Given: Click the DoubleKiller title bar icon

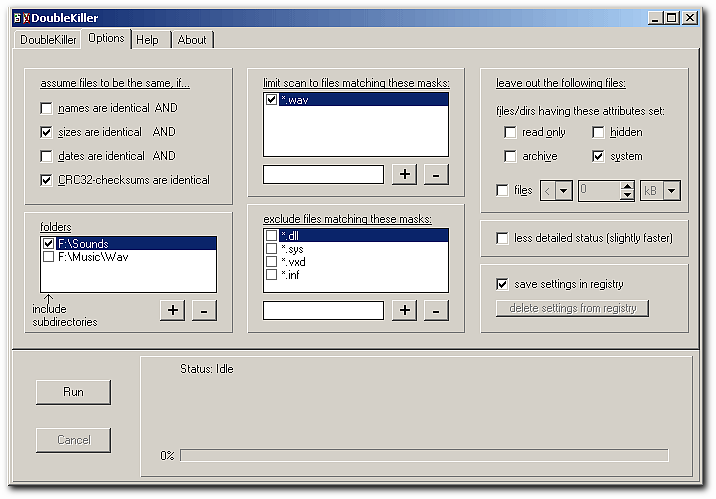Looking at the screenshot, I should [x=22, y=18].
